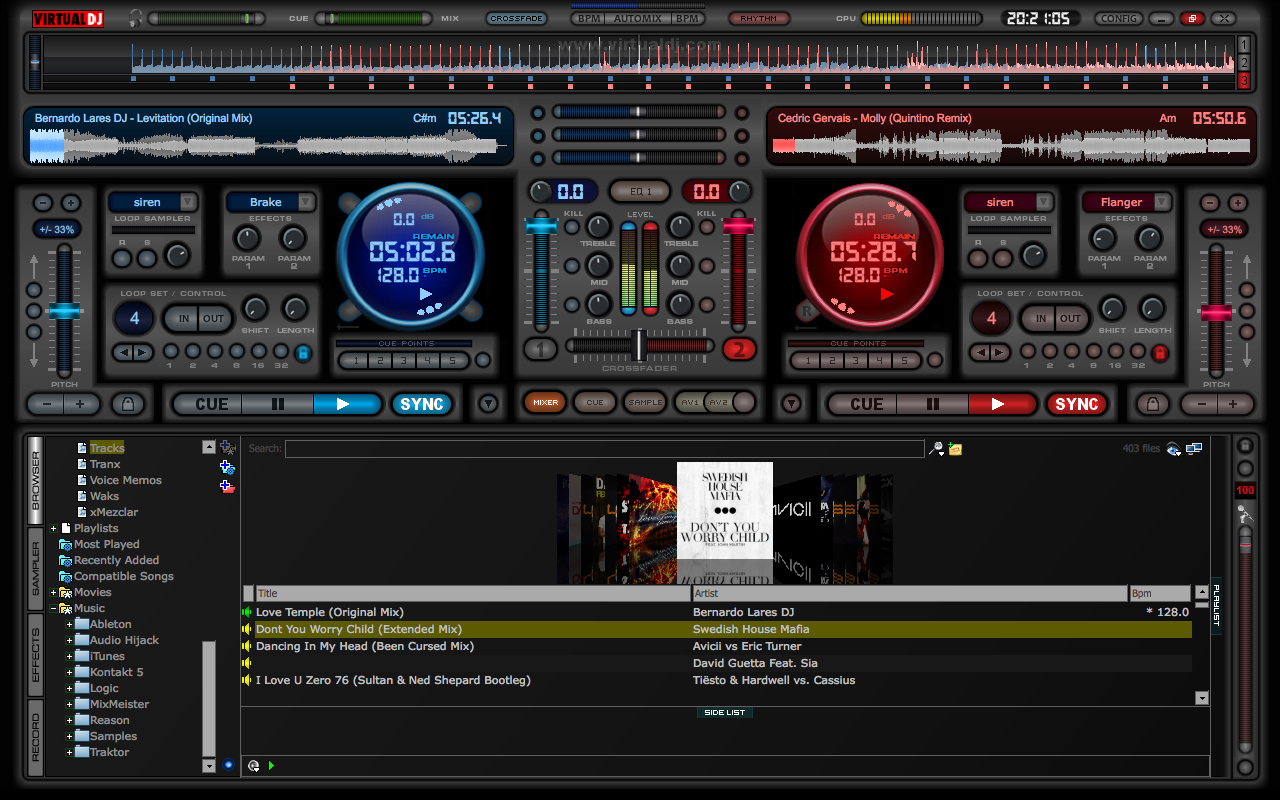The image size is (1280, 800).
Task: Click the right deck SYNC button
Action: tap(1077, 404)
